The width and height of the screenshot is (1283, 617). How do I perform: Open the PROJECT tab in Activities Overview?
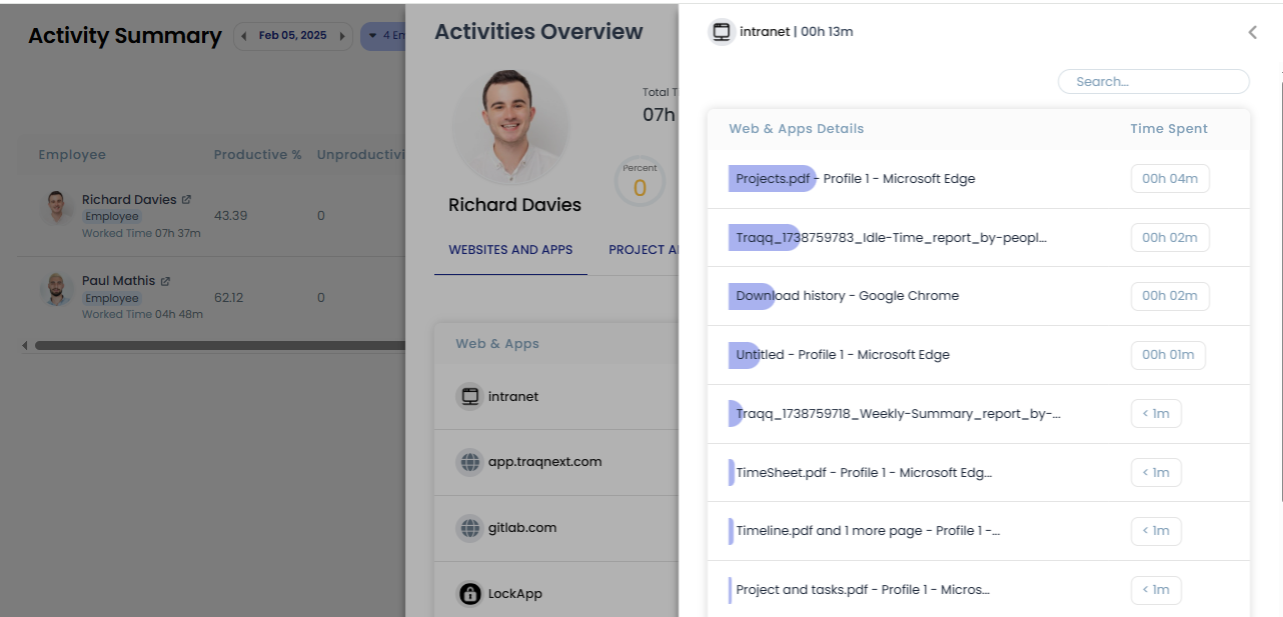(645, 249)
